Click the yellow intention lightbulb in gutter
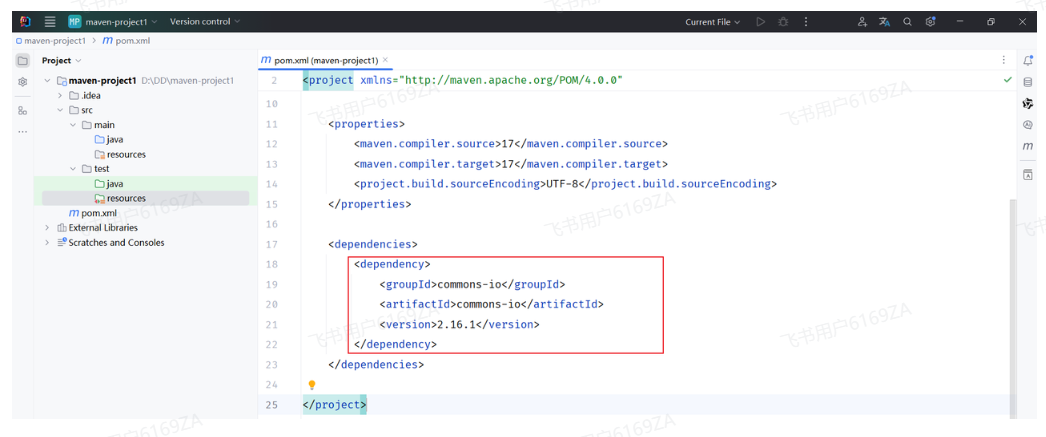The image size is (1046, 437). [312, 385]
